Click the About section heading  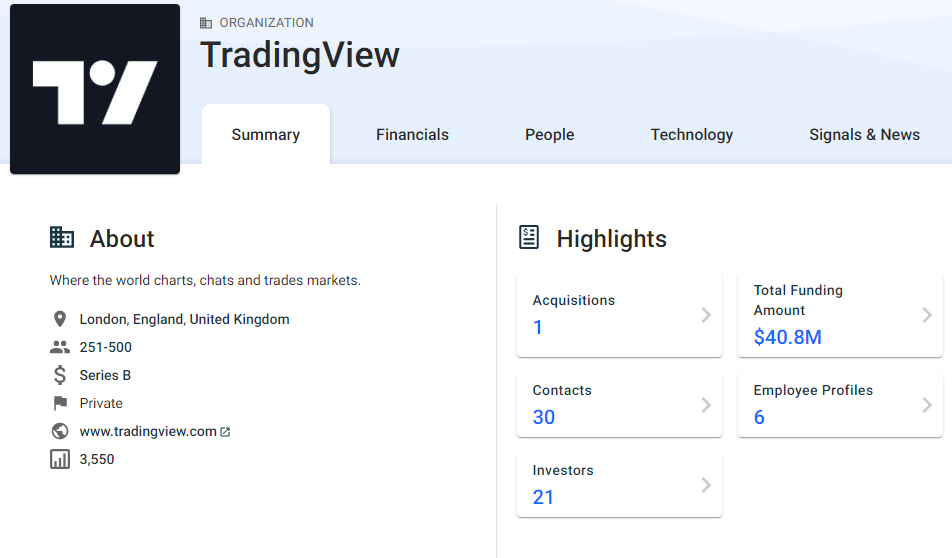(x=122, y=239)
